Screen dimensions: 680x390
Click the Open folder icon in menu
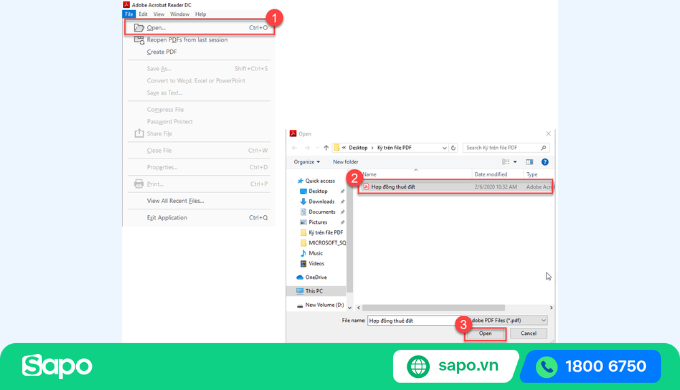point(139,28)
